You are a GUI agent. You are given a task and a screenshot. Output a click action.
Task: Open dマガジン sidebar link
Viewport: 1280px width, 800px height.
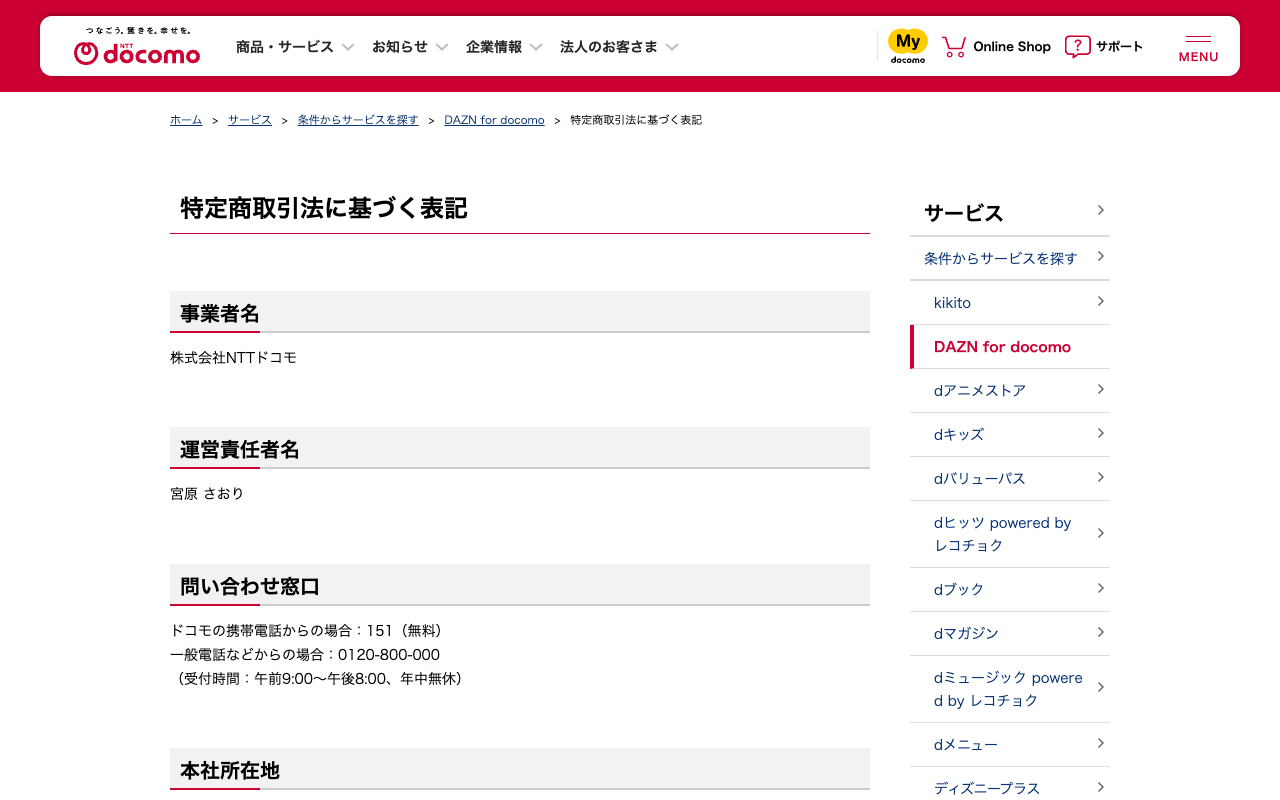(x=1010, y=633)
